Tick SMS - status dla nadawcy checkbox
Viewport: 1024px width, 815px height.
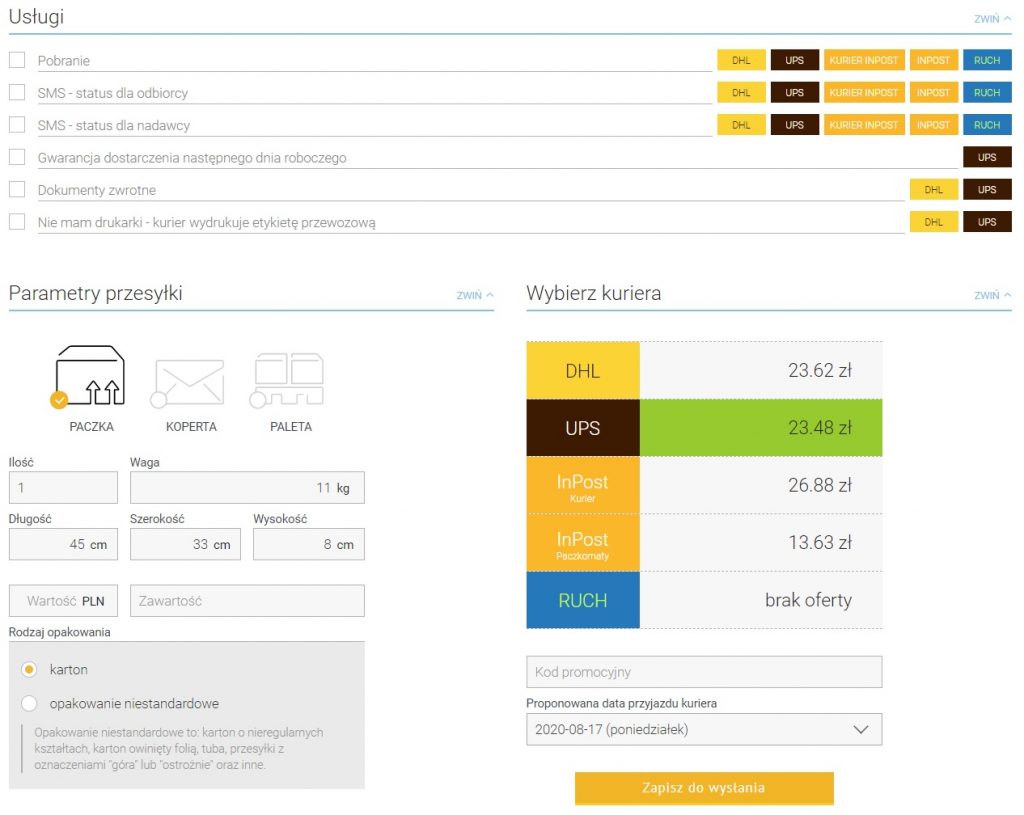(x=17, y=125)
